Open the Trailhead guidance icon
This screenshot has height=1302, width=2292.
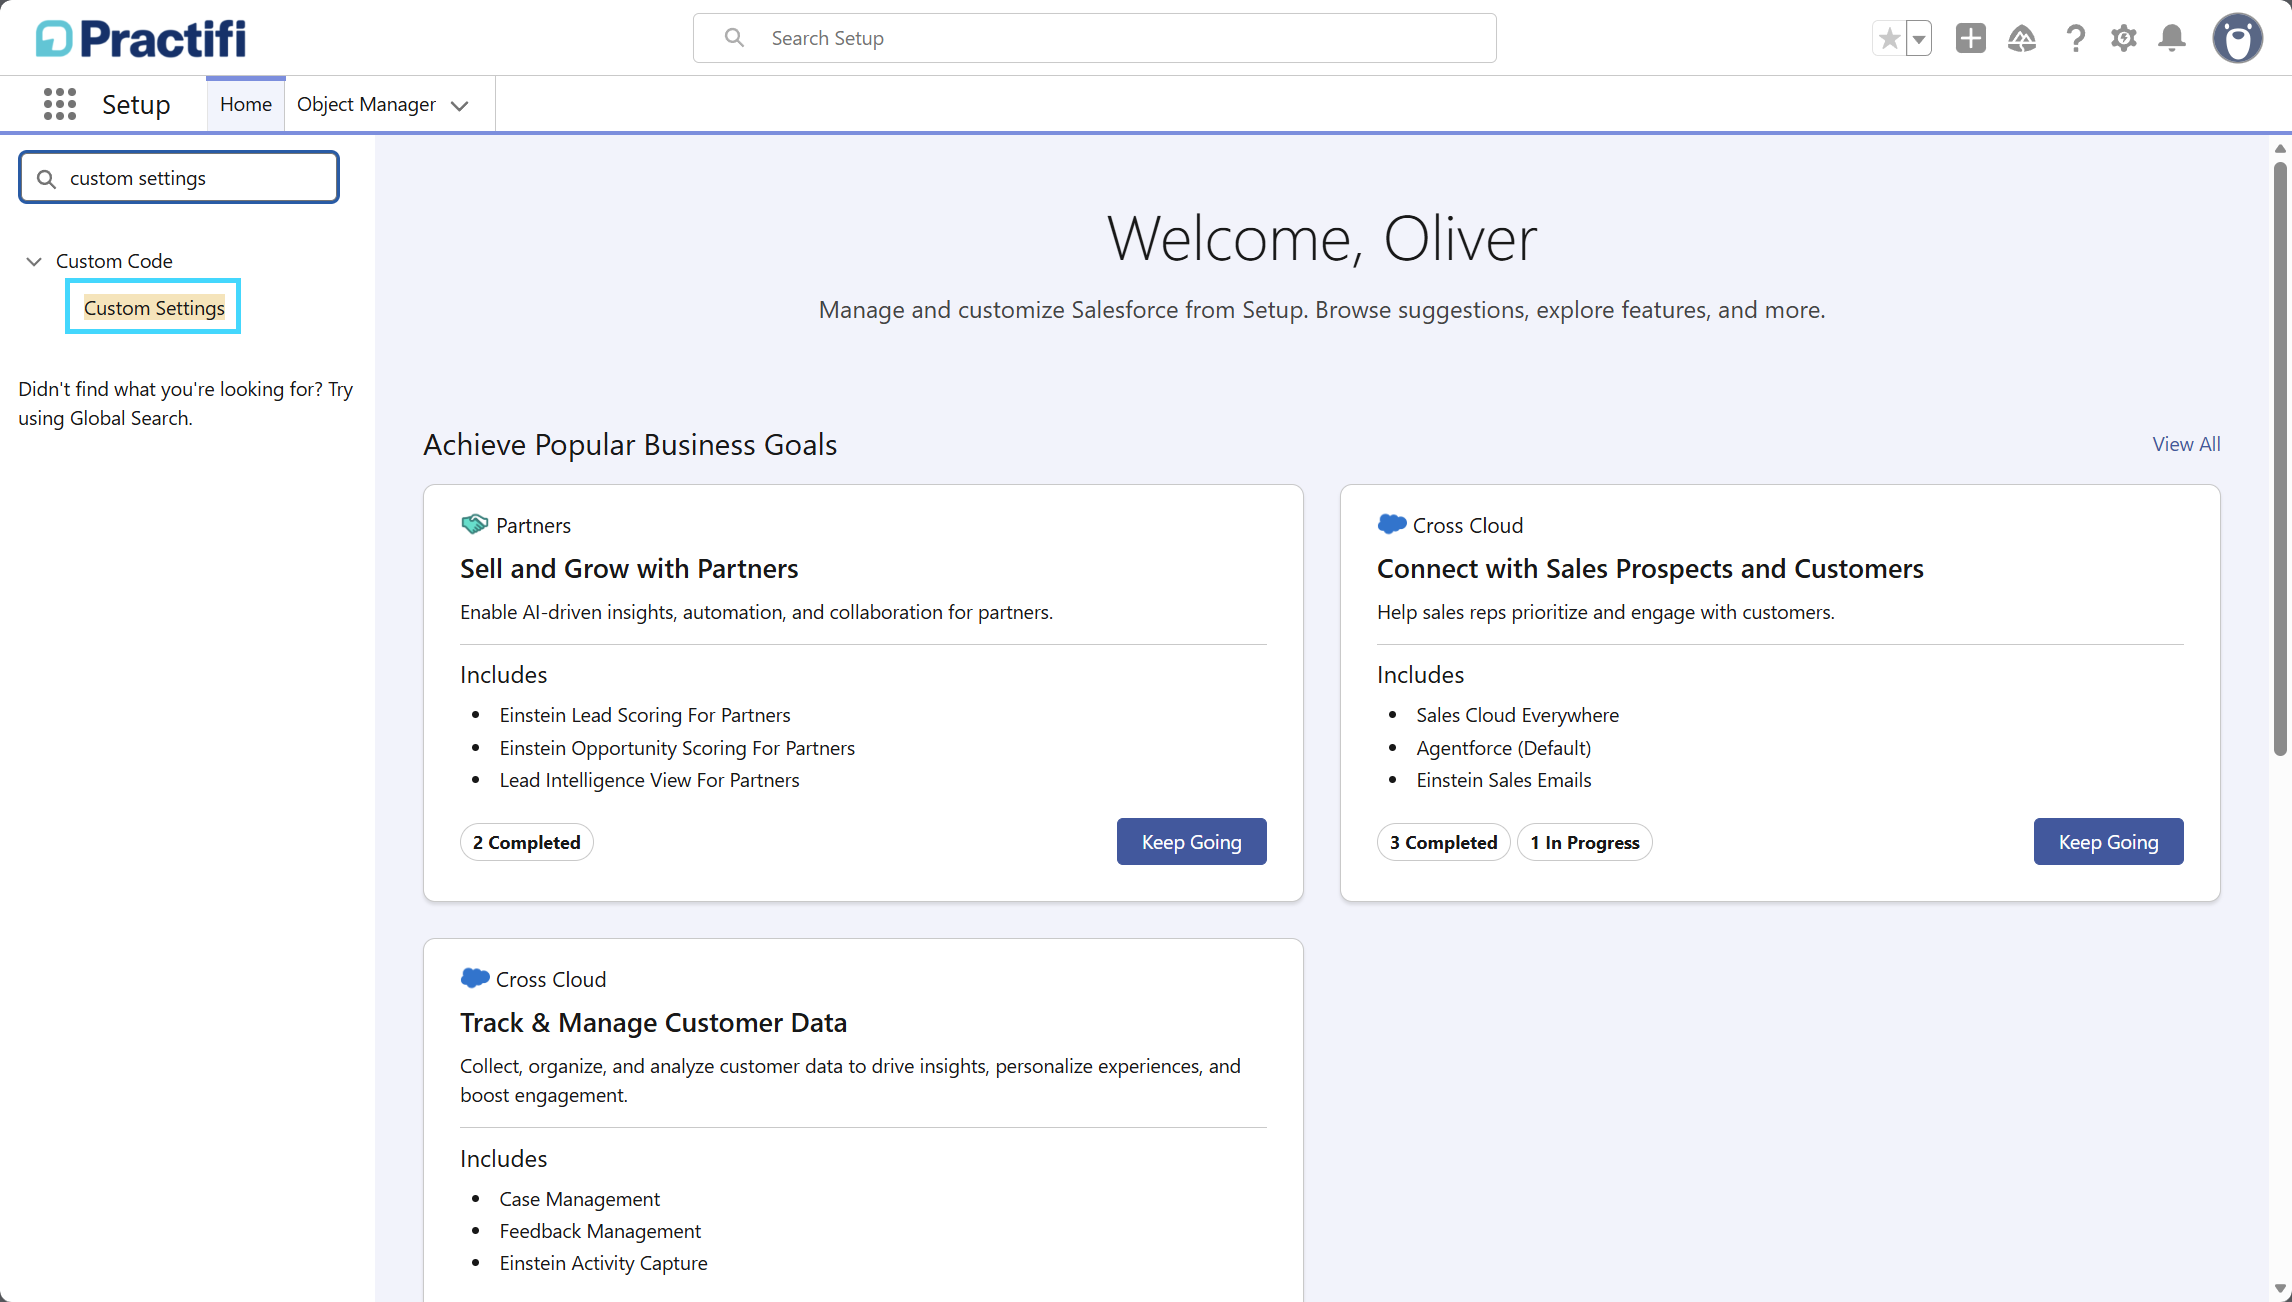point(2022,38)
